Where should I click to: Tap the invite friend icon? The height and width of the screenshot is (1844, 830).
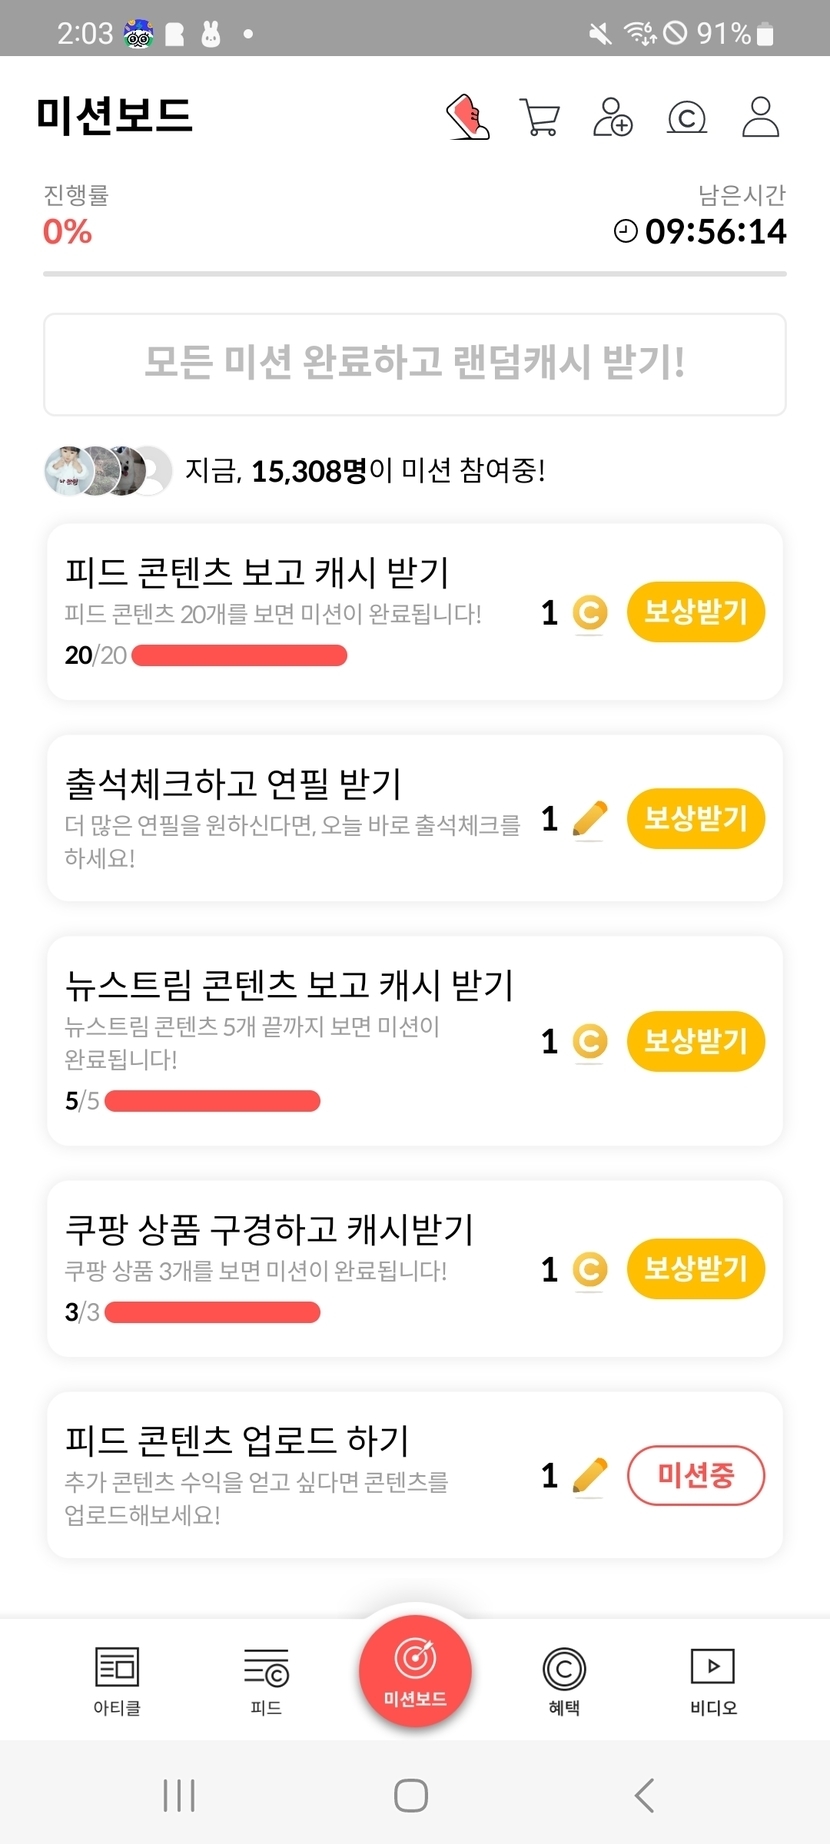tap(613, 118)
